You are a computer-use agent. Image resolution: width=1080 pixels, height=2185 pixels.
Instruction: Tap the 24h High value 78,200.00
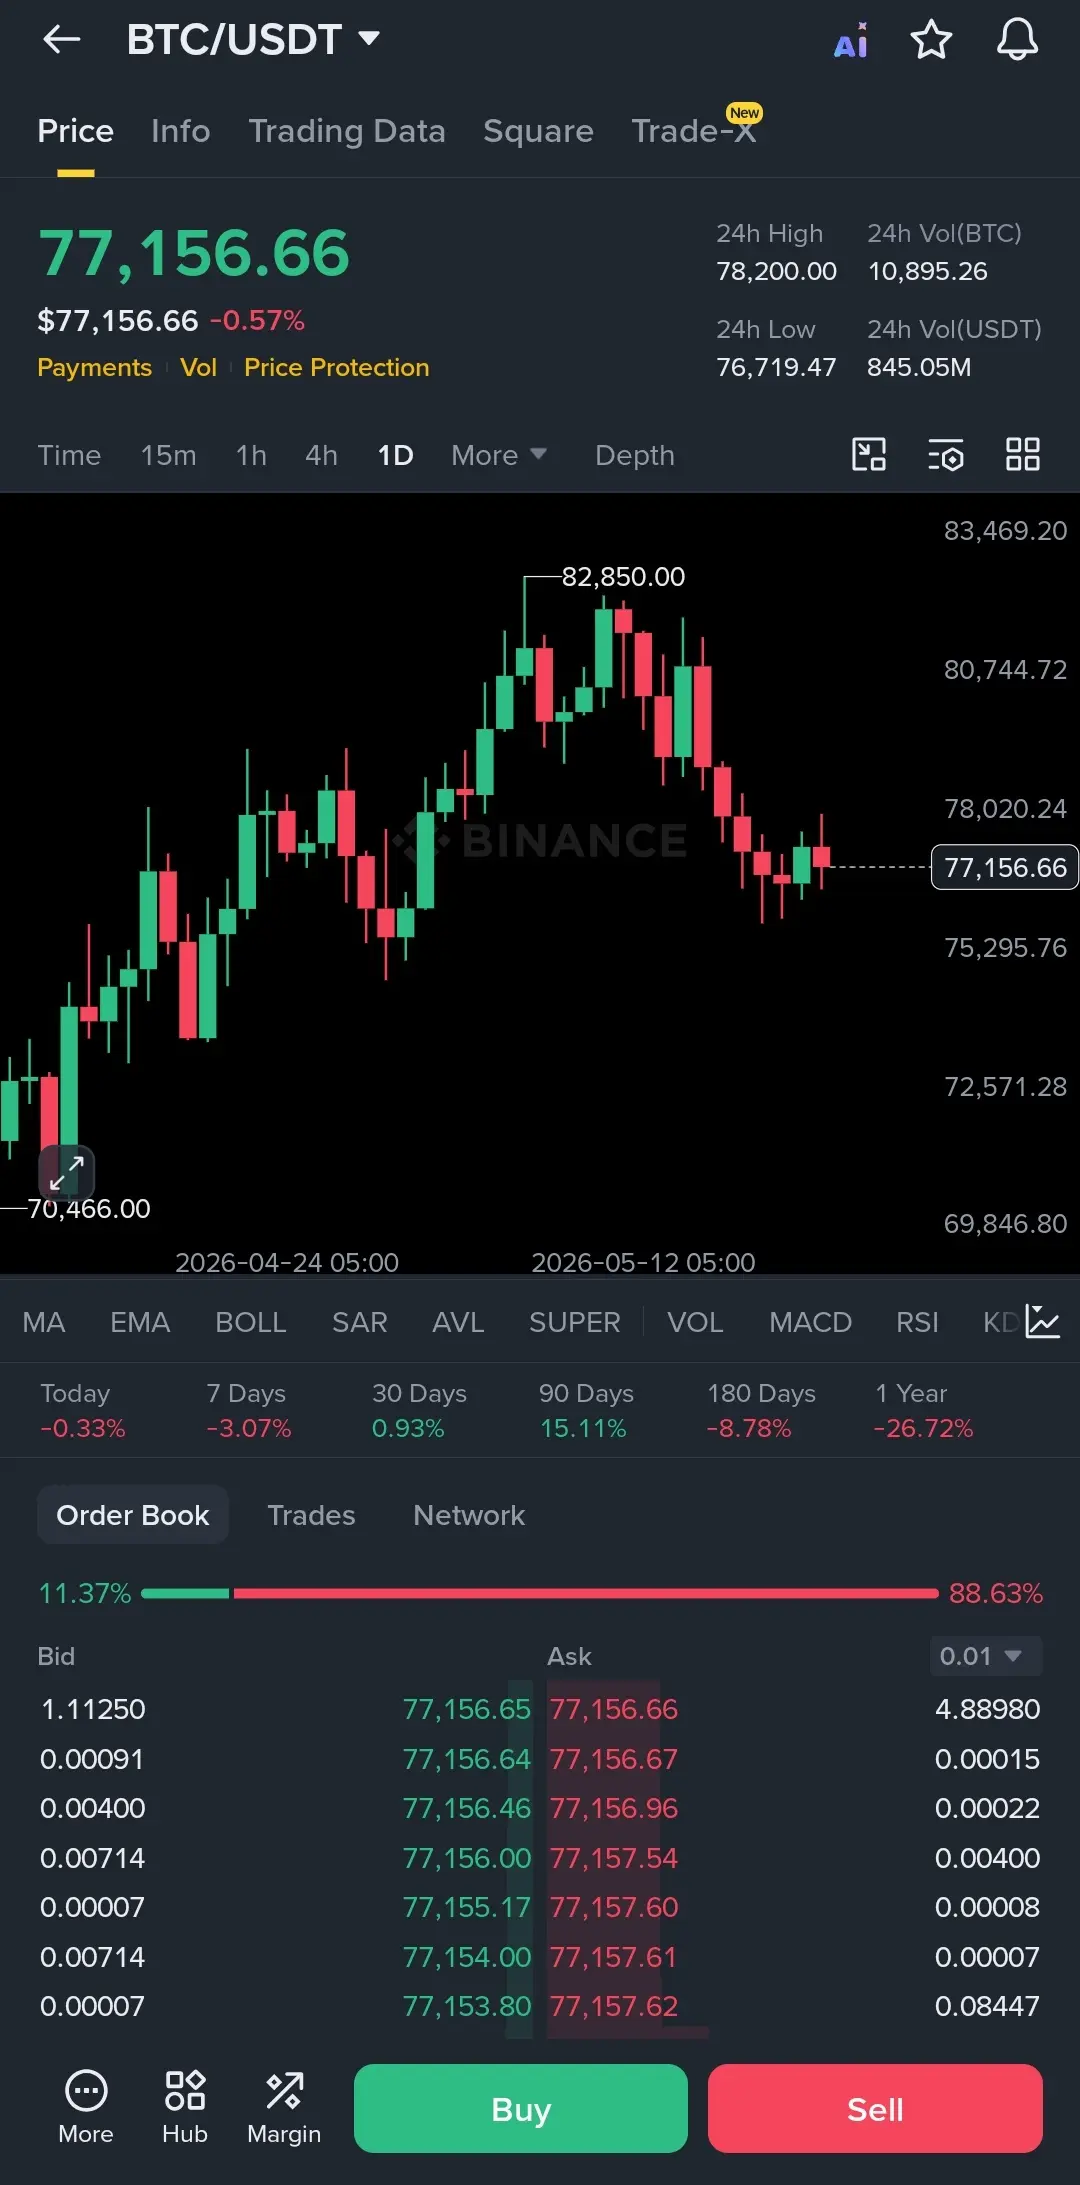[x=776, y=271]
